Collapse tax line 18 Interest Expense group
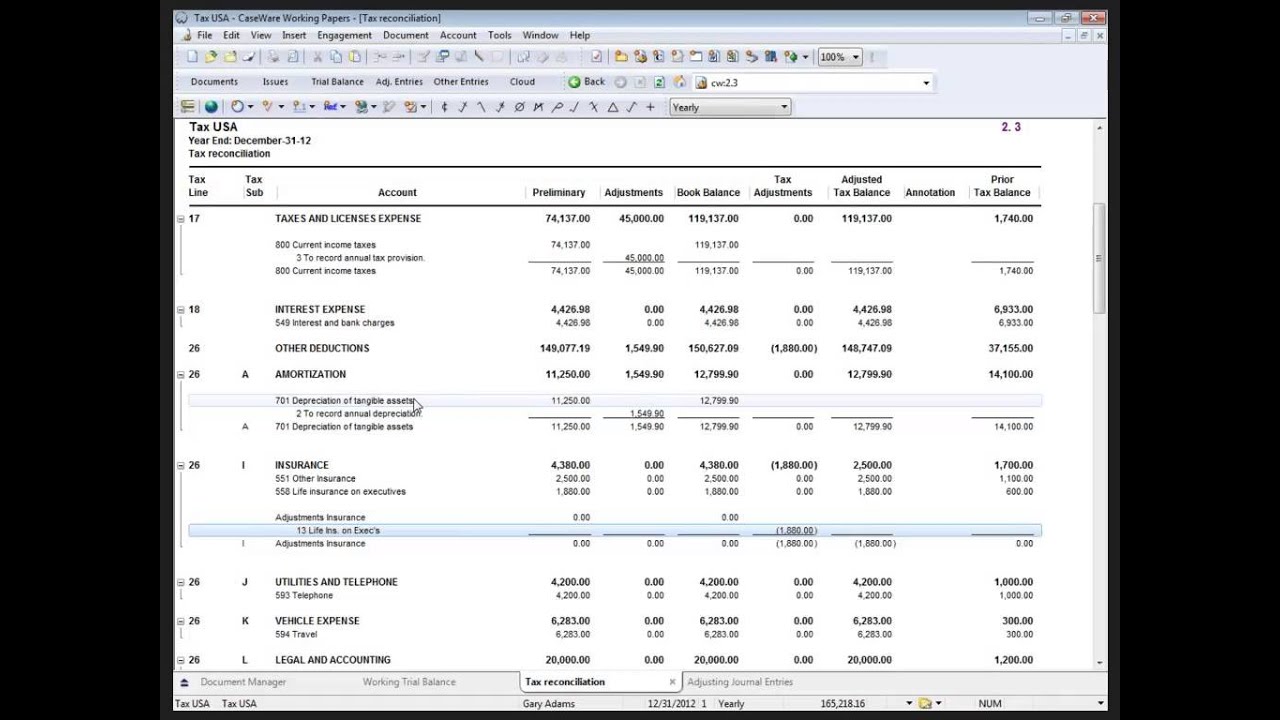Viewport: 1280px width, 720px height. pyautogui.click(x=181, y=309)
